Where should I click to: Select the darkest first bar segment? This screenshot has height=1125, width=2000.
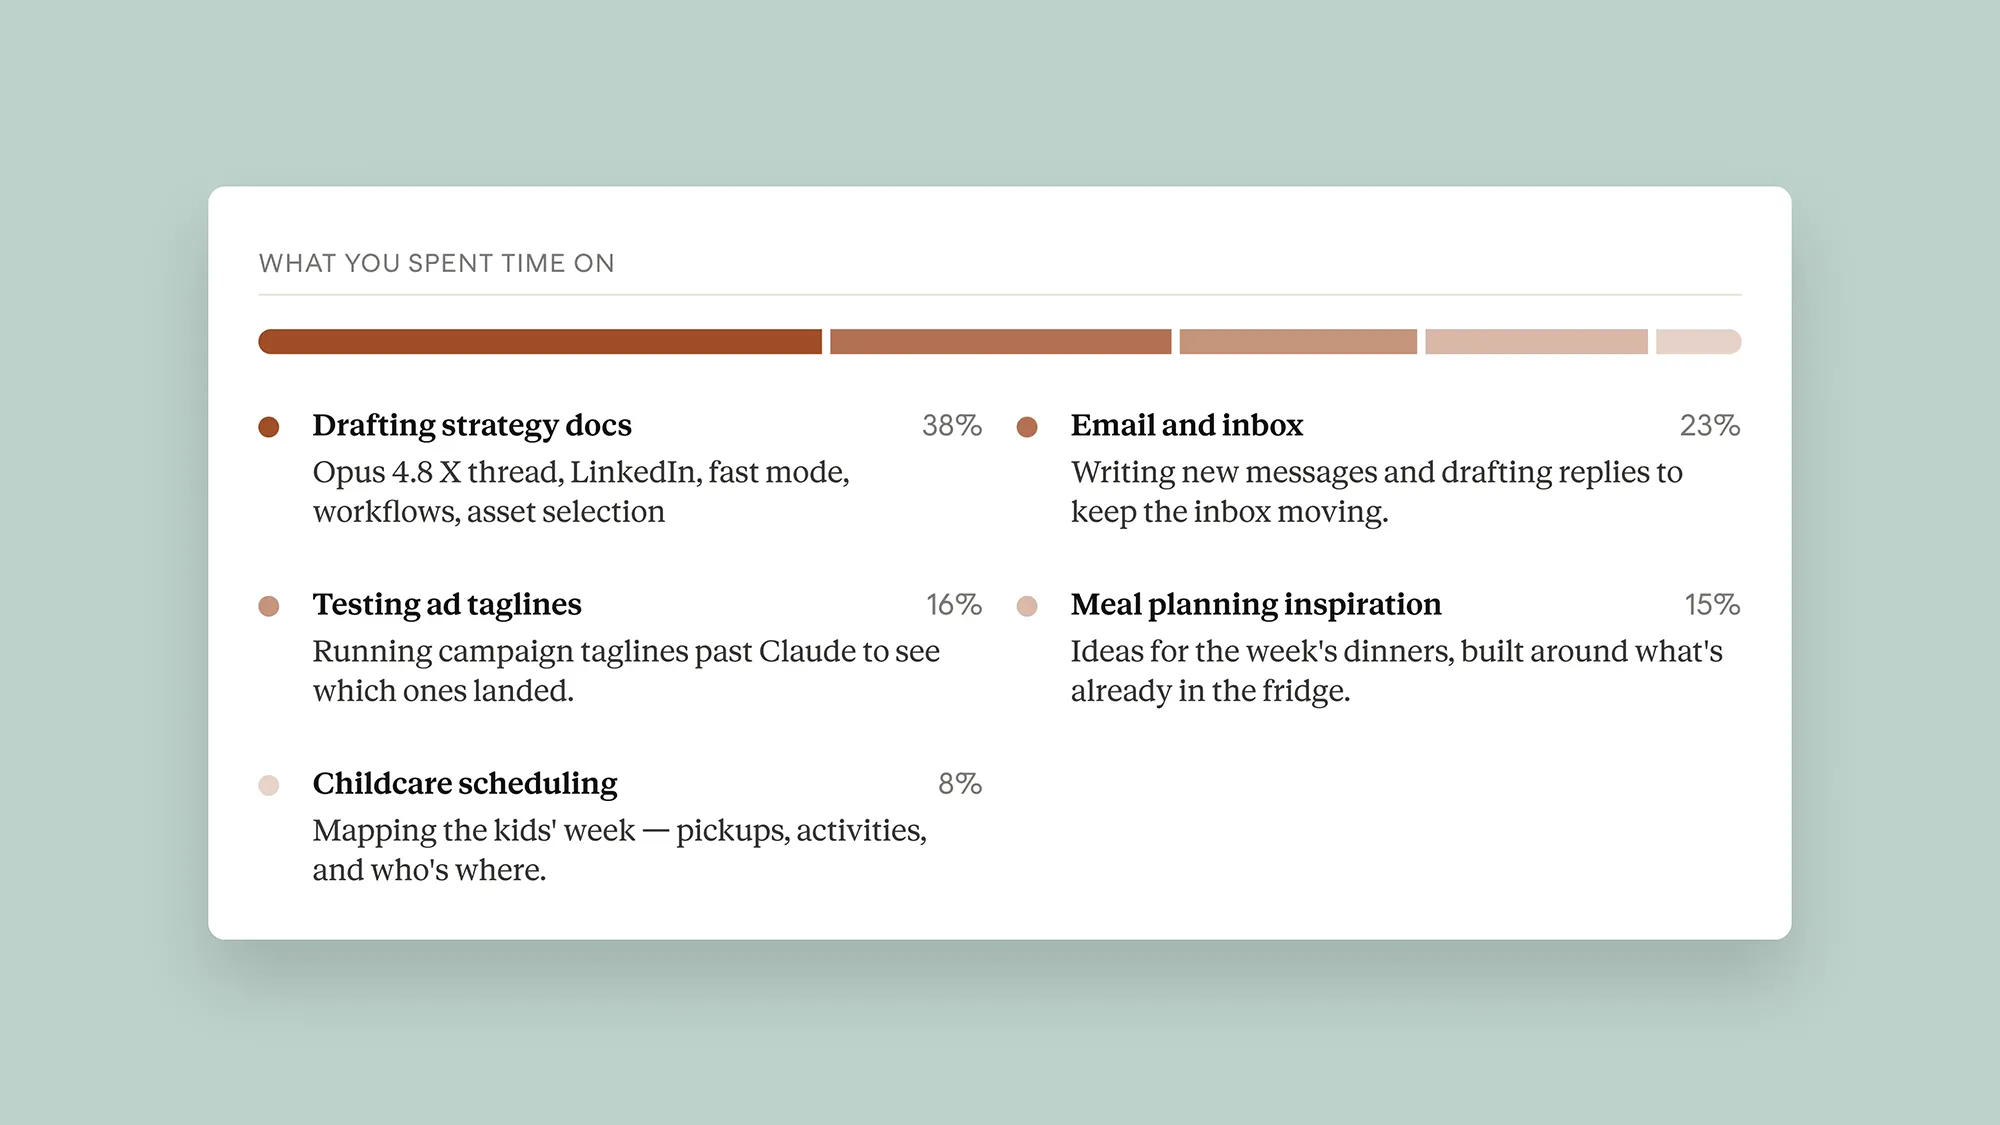[540, 342]
